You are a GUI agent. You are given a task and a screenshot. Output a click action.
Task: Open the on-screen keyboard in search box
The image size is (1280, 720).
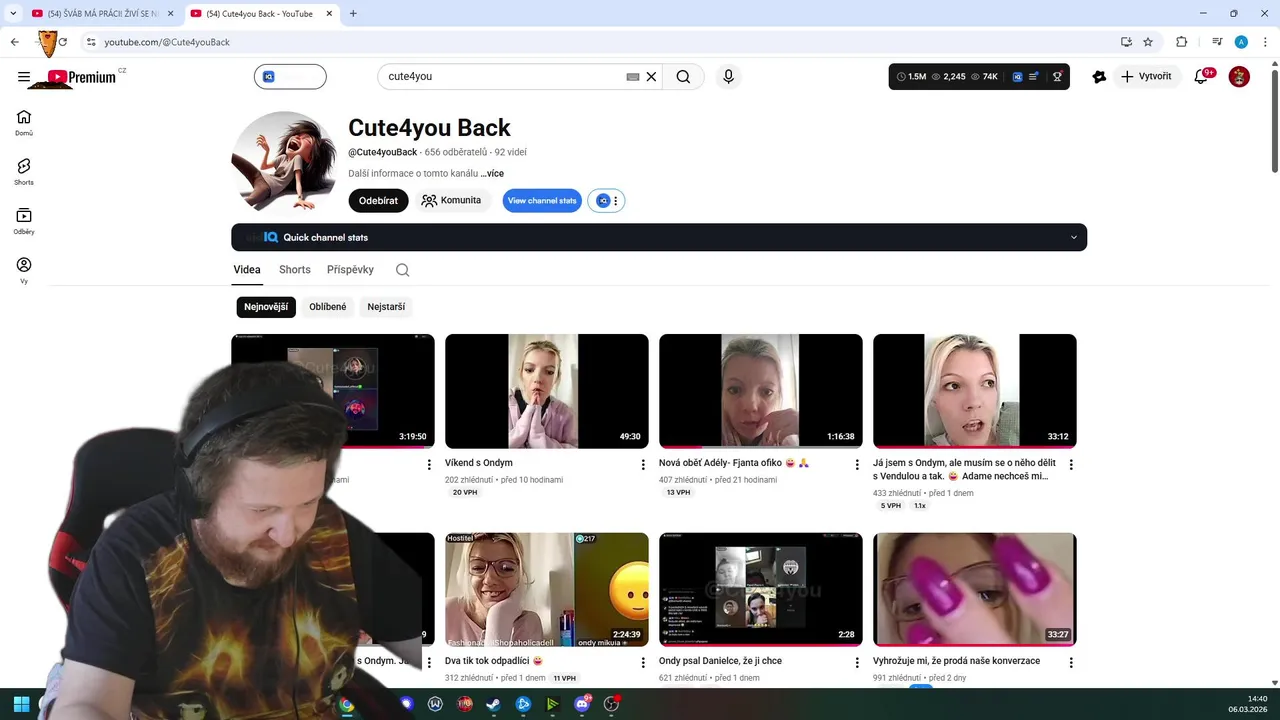633,77
